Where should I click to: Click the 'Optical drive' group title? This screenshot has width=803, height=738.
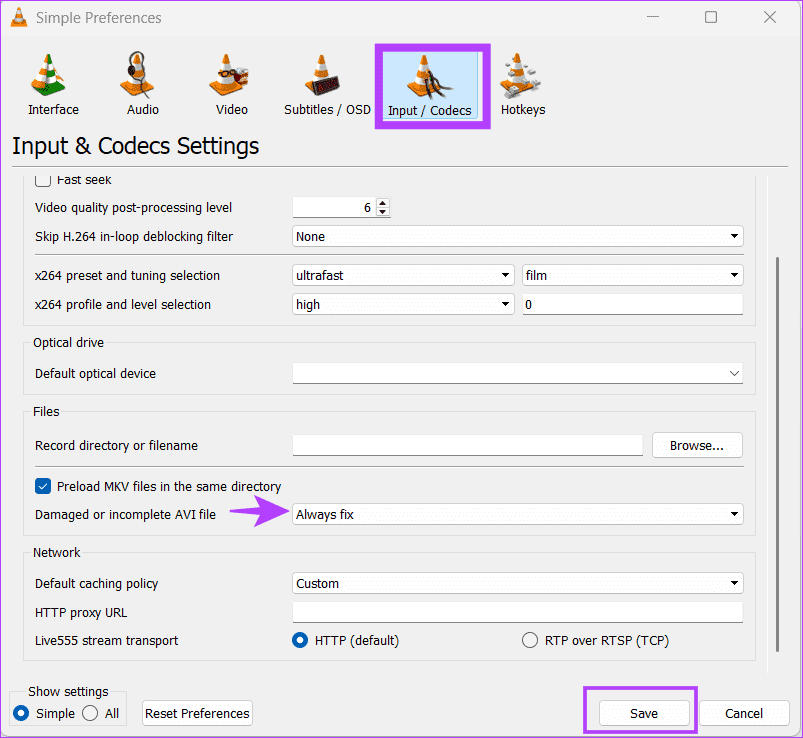[69, 342]
